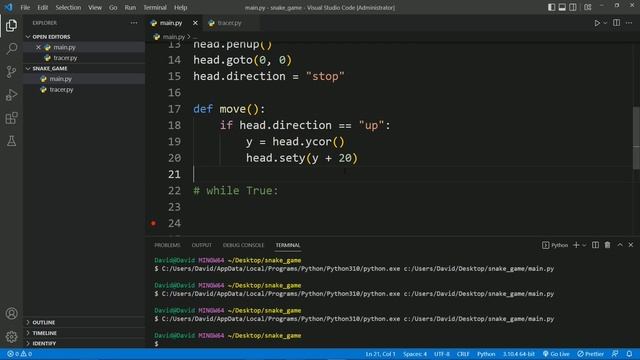
Task: Close main.py in Open Editors list
Action: (38, 47)
